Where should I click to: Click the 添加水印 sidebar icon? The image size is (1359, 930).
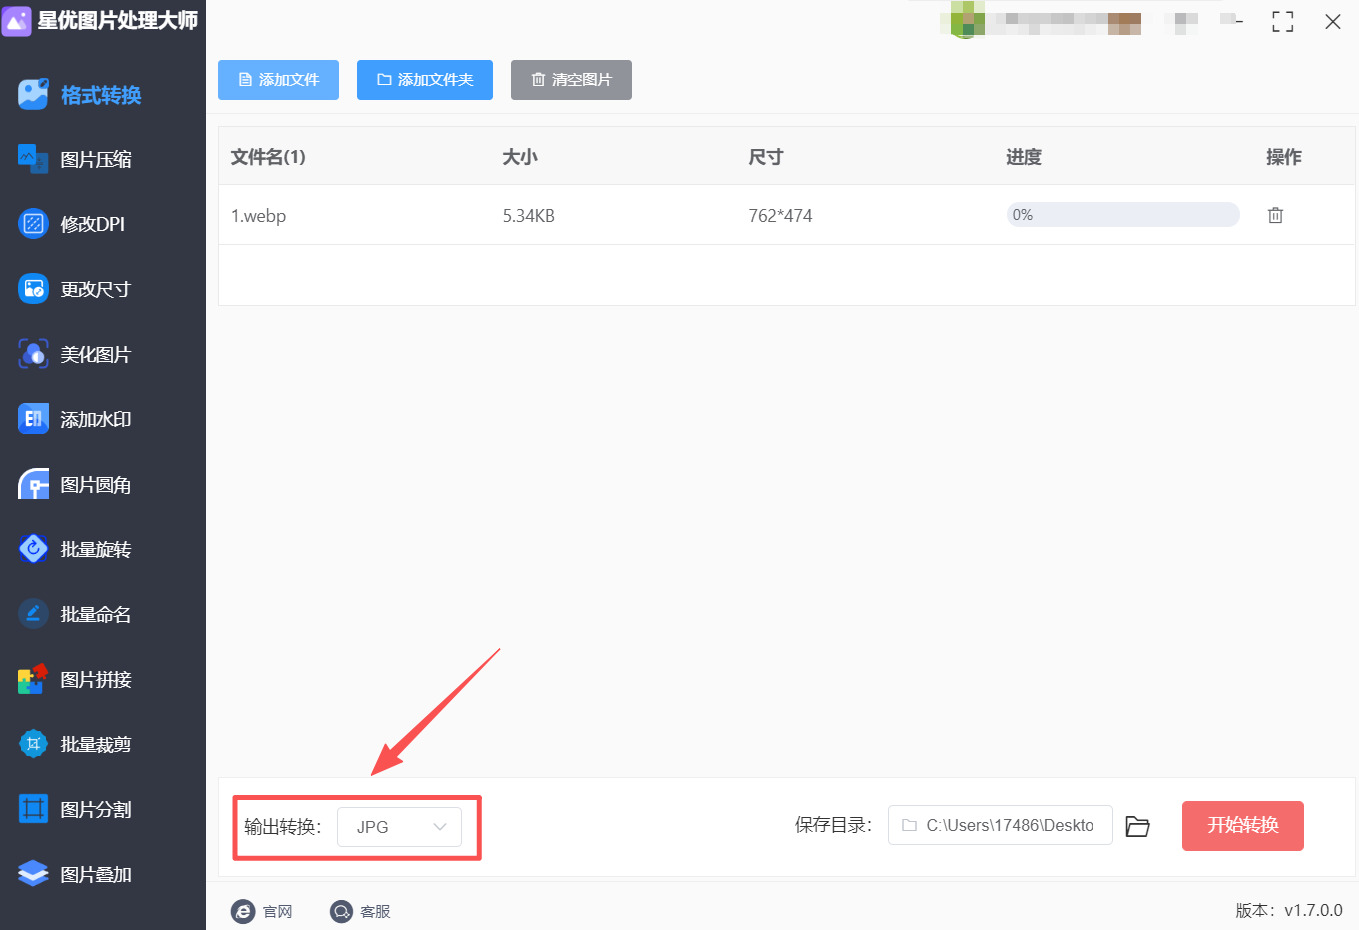tap(33, 419)
